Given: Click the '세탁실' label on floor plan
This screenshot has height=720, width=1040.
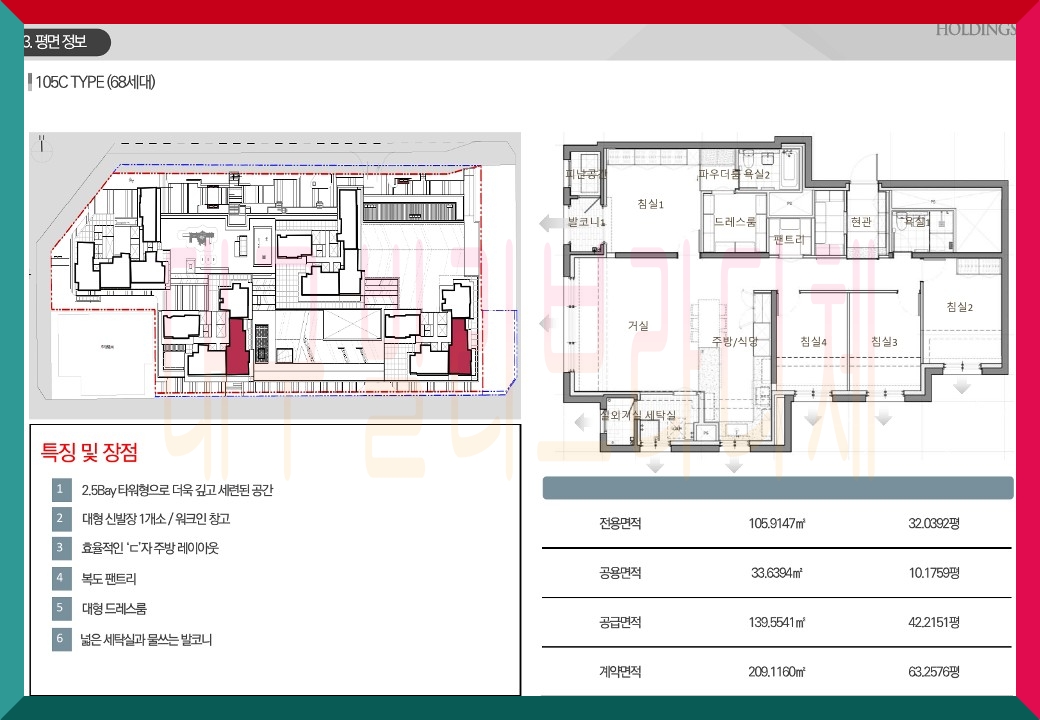Looking at the screenshot, I should click(x=660, y=415).
